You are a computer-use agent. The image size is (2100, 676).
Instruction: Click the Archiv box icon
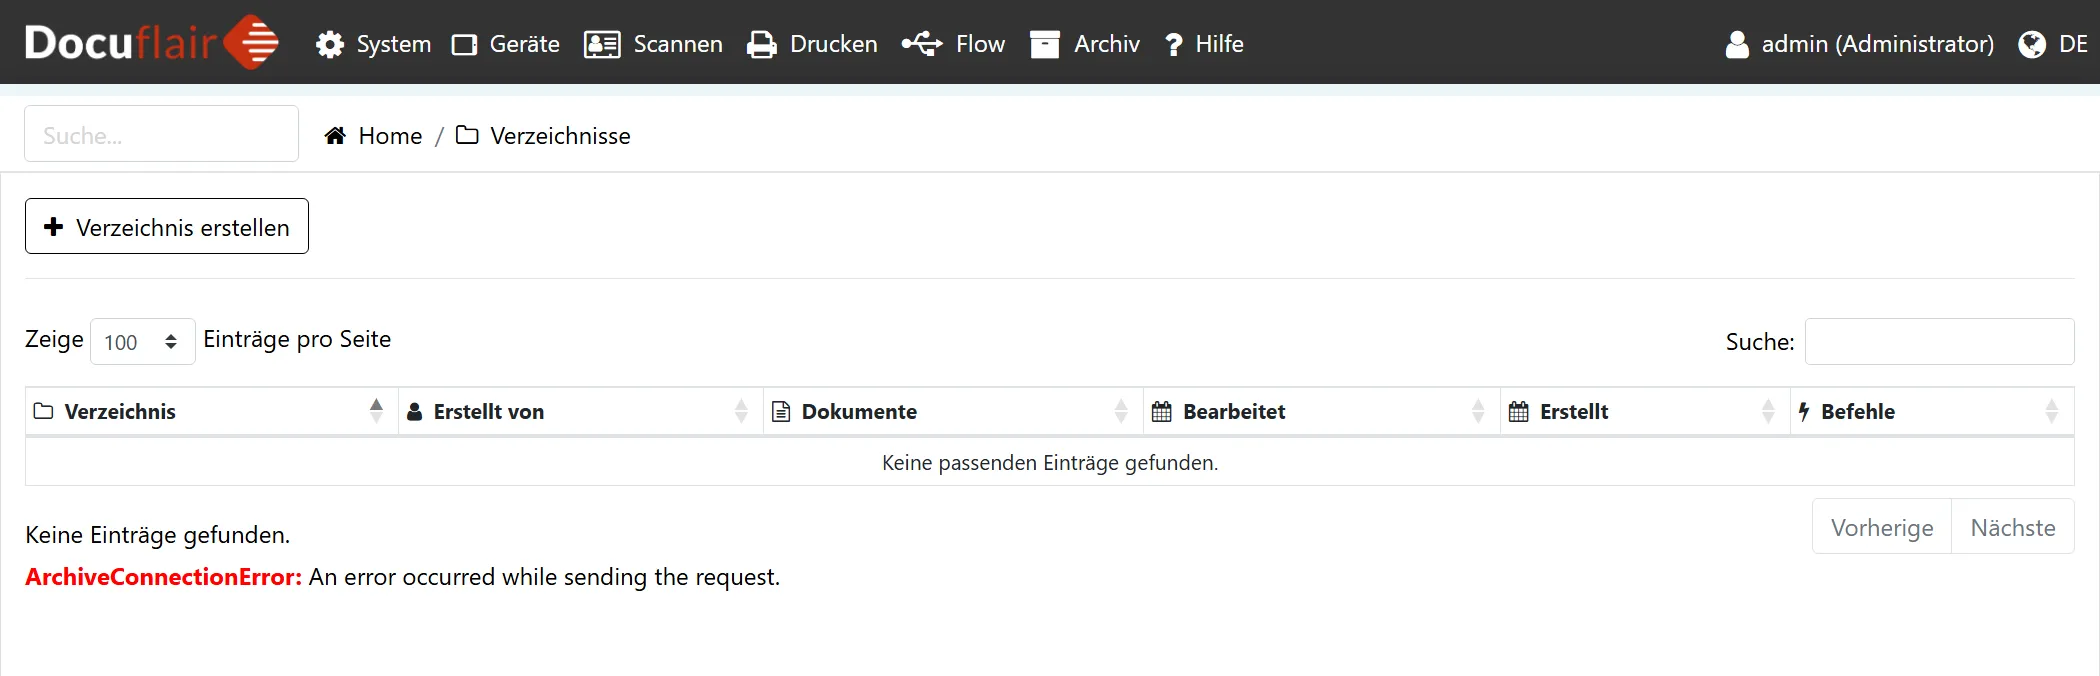(1045, 45)
